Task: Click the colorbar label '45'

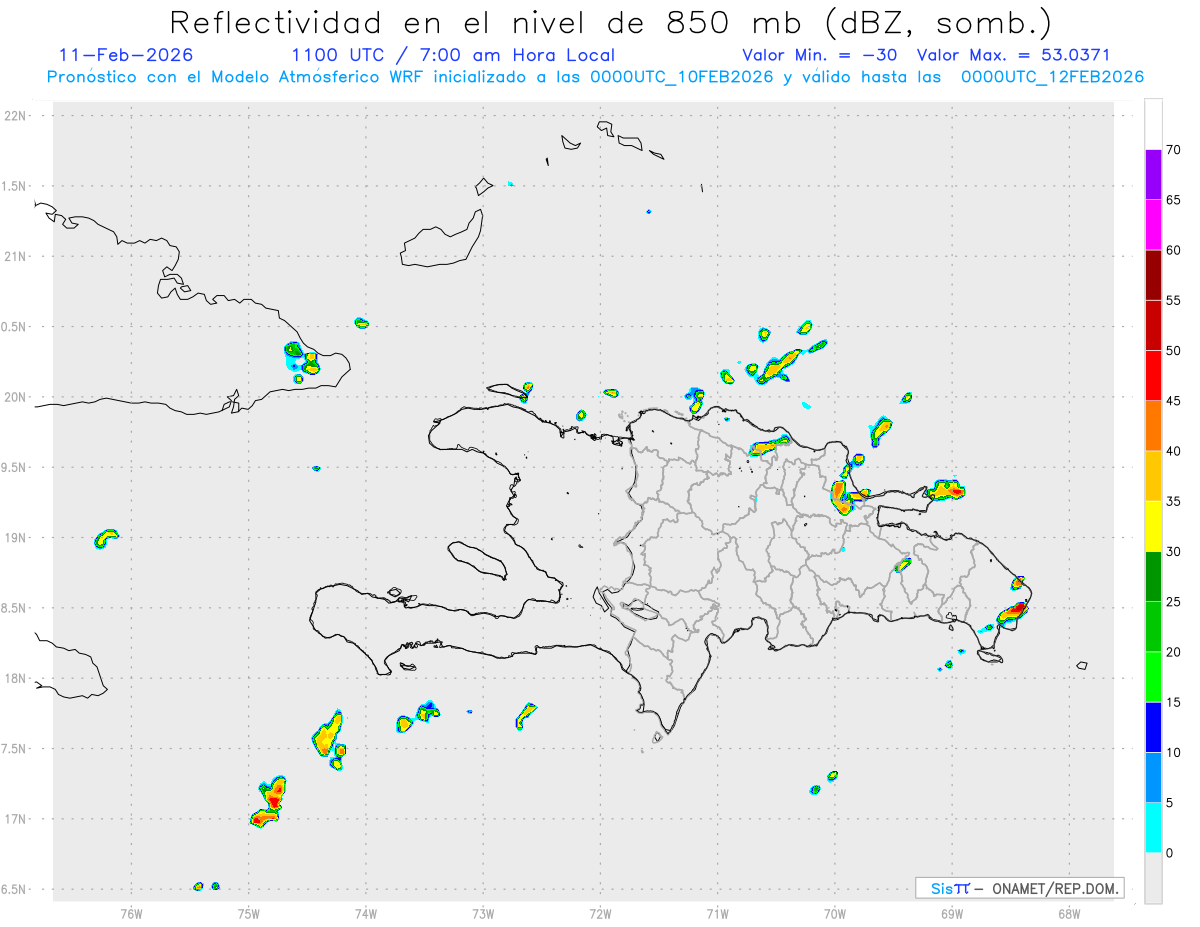Action: (1174, 401)
